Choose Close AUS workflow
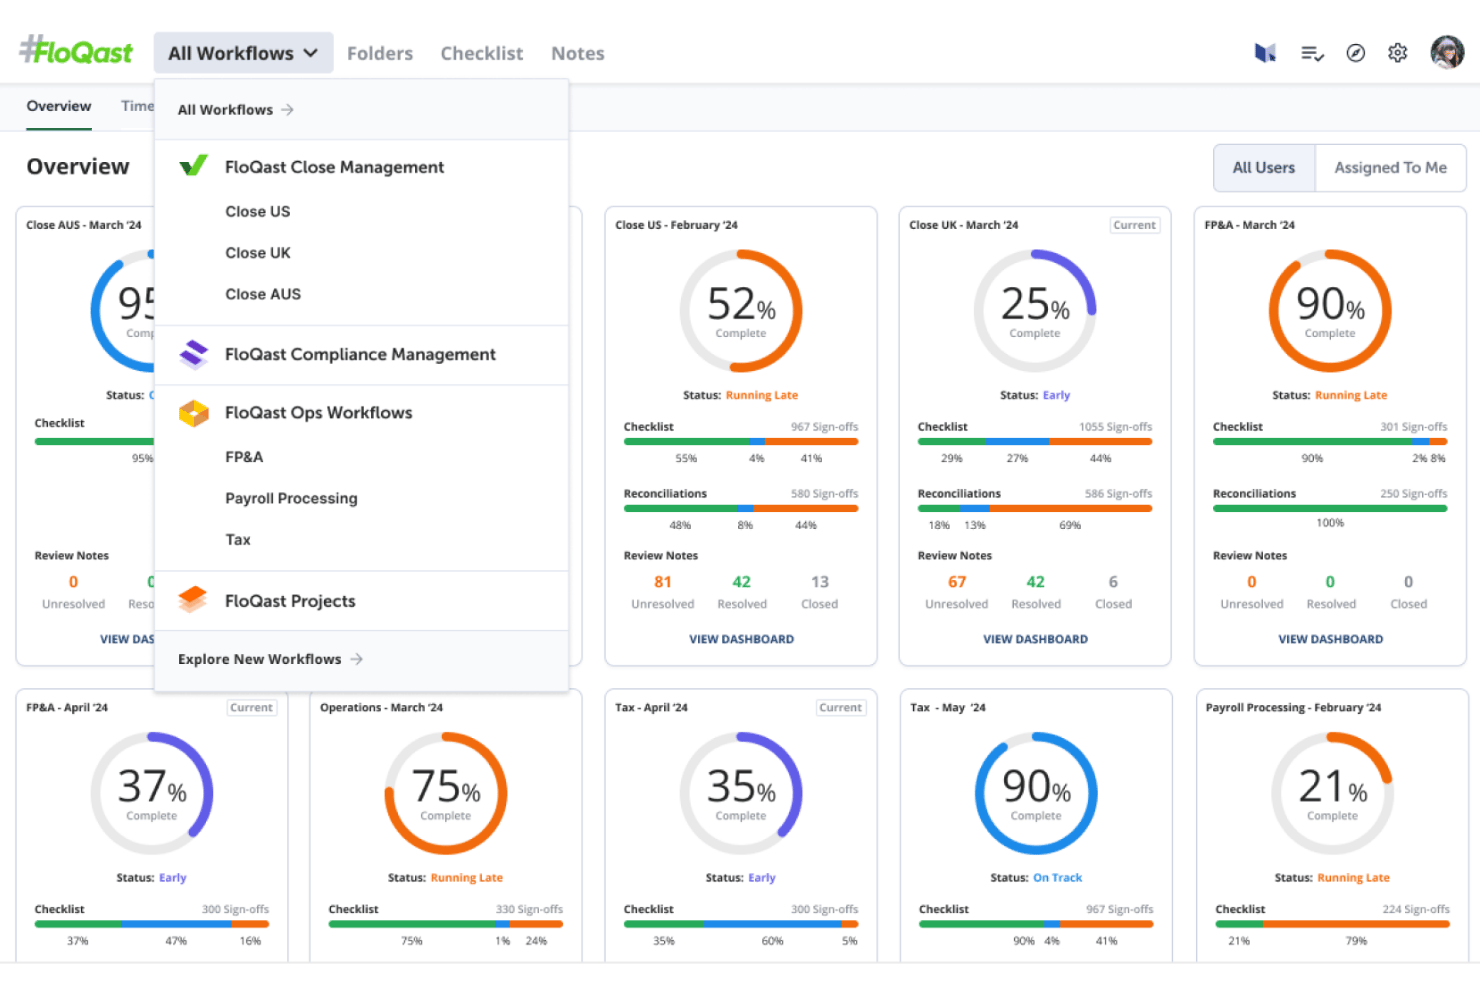 pyautogui.click(x=263, y=294)
